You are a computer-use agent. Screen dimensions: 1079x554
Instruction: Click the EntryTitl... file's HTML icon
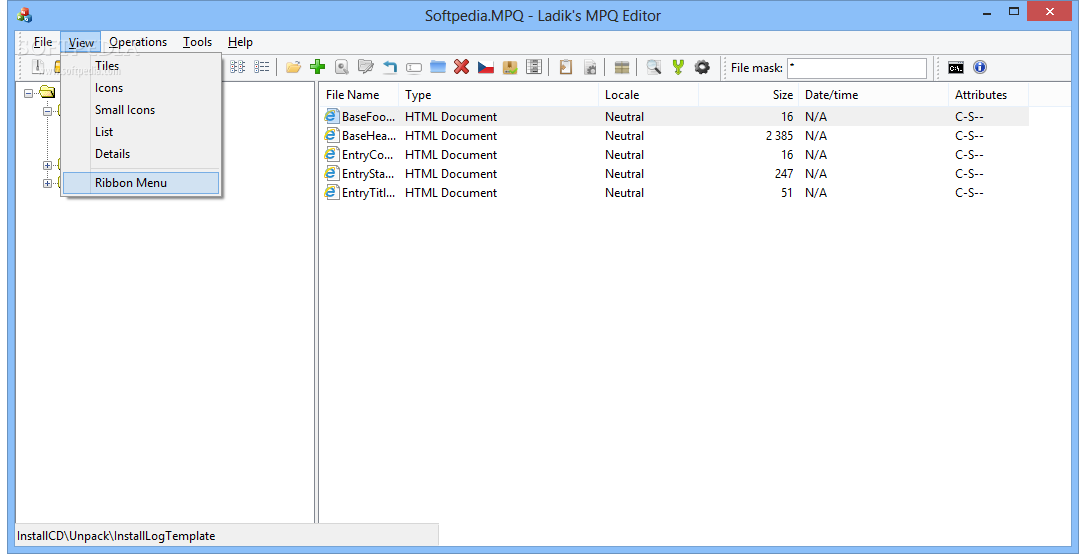(332, 193)
